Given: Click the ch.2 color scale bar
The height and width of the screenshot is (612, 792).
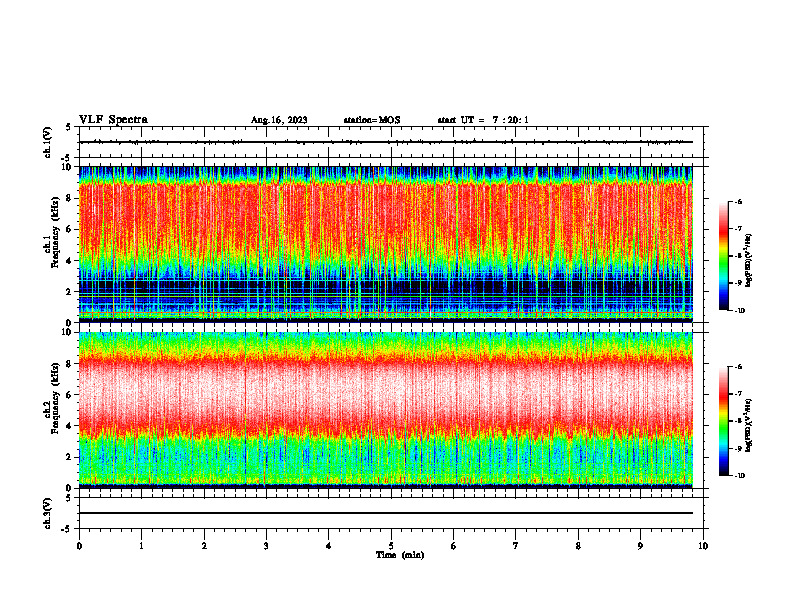Looking at the screenshot, I should coord(724,421).
